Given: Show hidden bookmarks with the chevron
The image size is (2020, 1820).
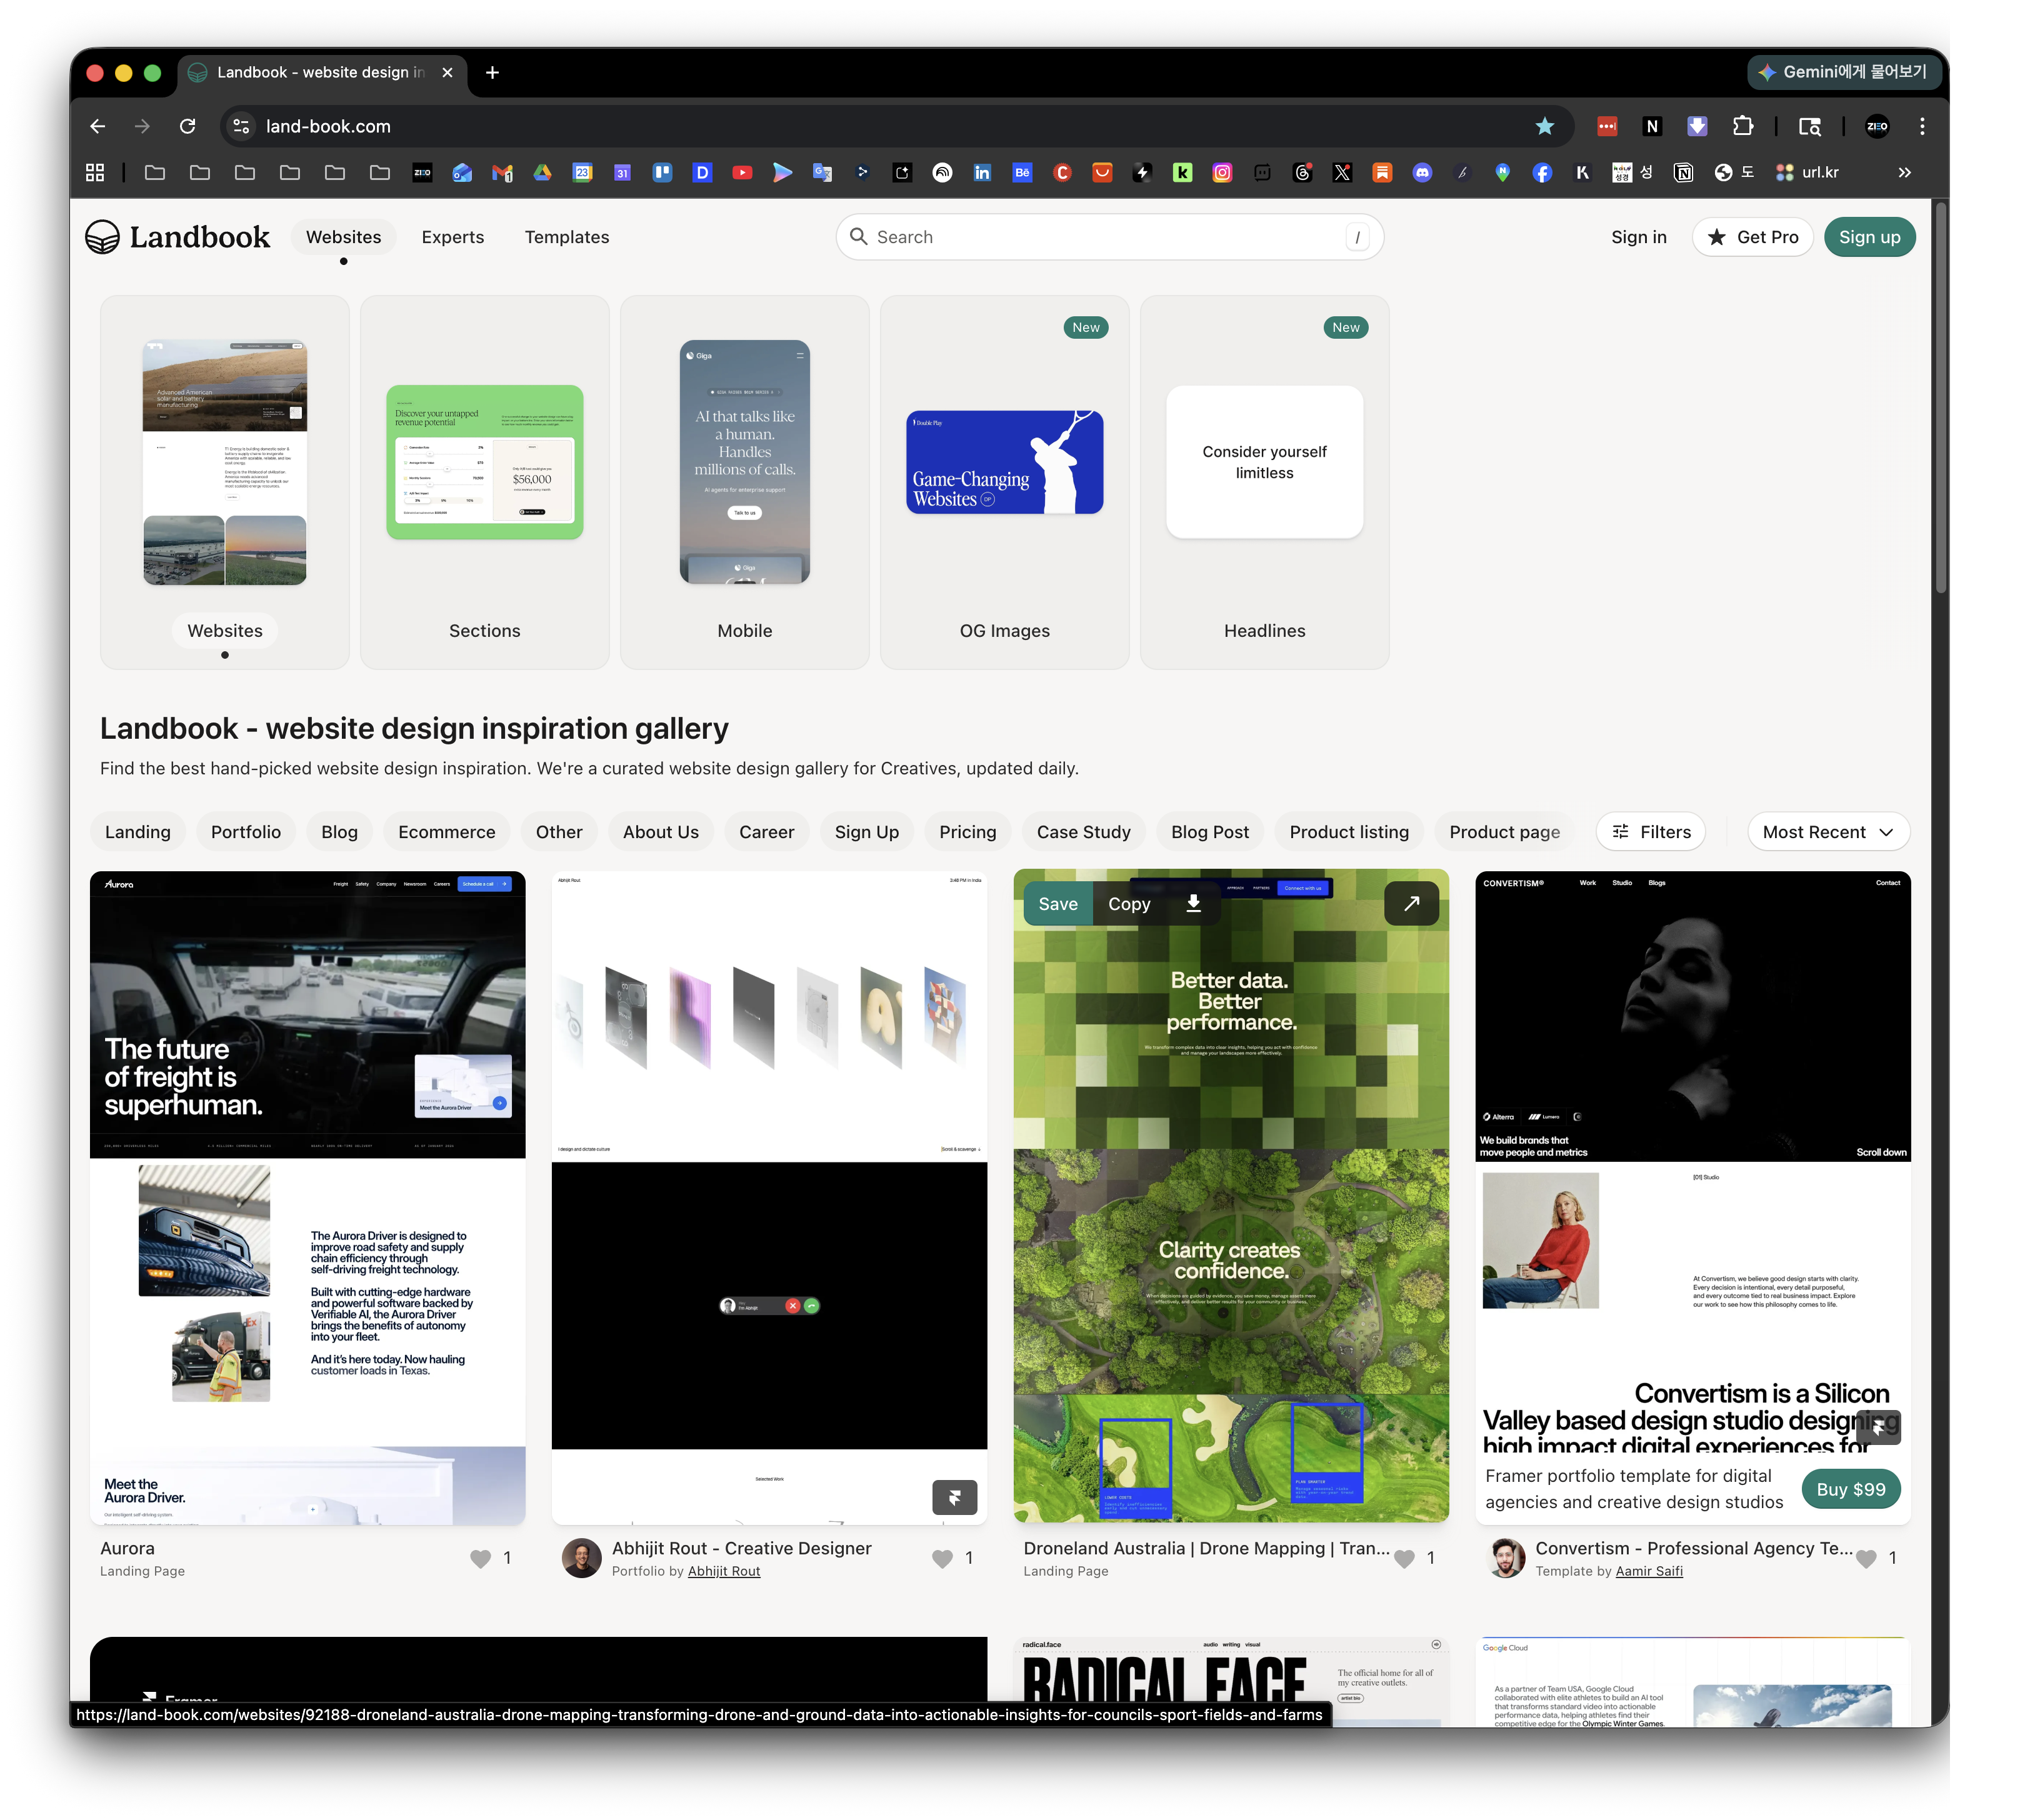Looking at the screenshot, I should click(1904, 173).
